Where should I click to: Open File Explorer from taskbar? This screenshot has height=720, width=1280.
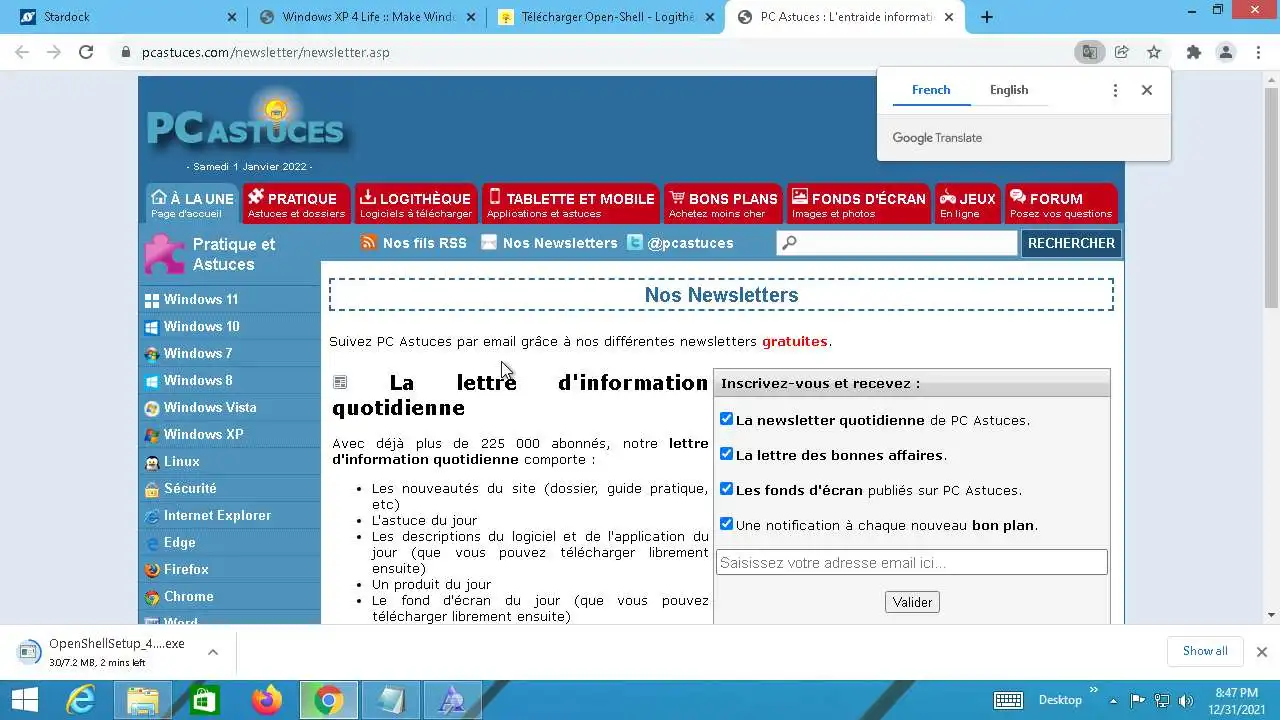(x=143, y=700)
